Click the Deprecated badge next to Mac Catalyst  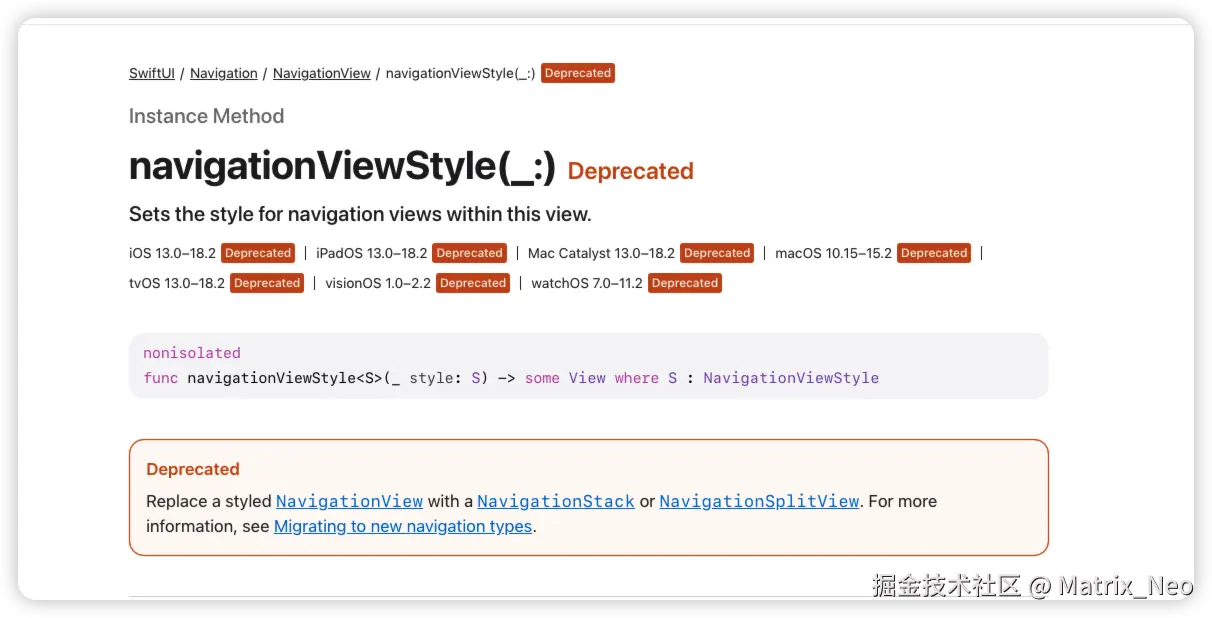pos(717,253)
